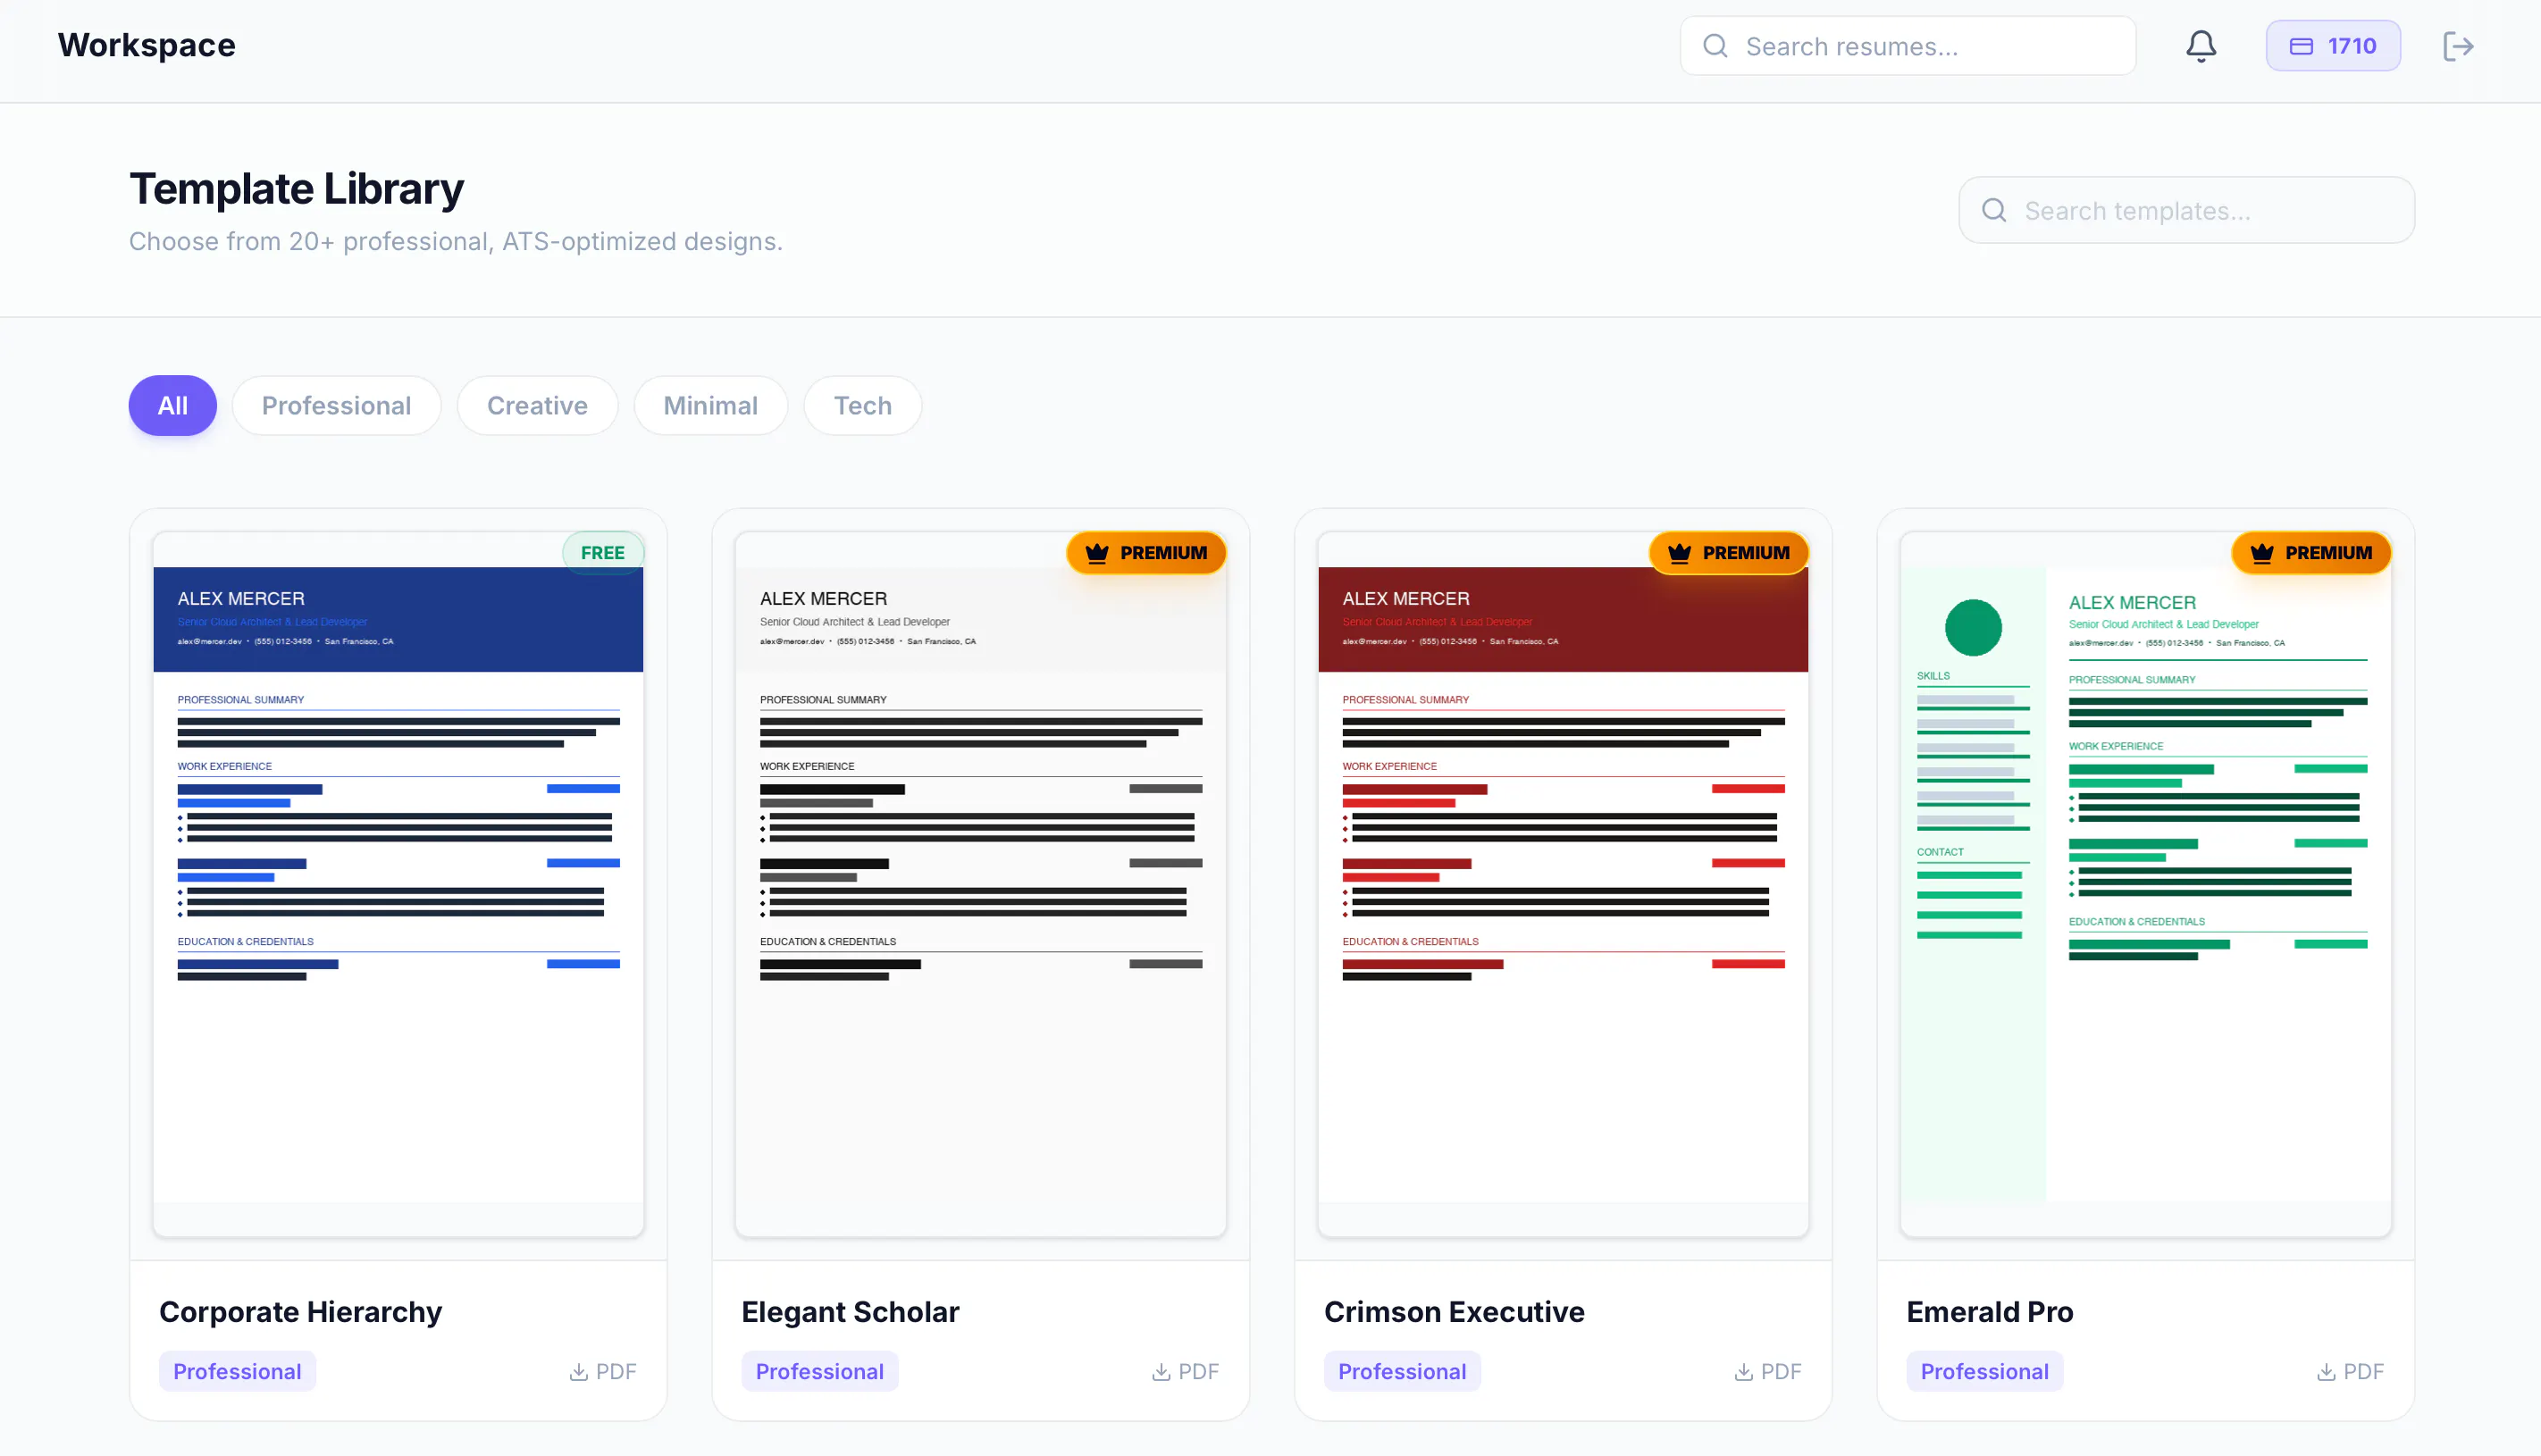Open Emerald Pro template preview
This screenshot has height=1456, width=2541.
point(2145,884)
